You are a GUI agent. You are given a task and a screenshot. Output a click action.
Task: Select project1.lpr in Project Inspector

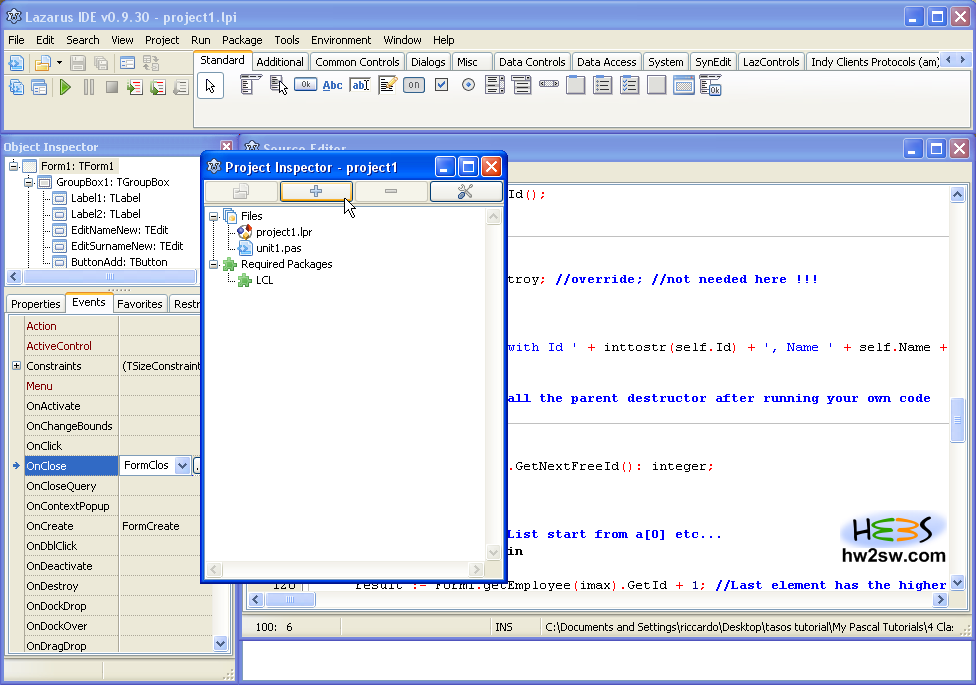pyautogui.click(x=284, y=232)
